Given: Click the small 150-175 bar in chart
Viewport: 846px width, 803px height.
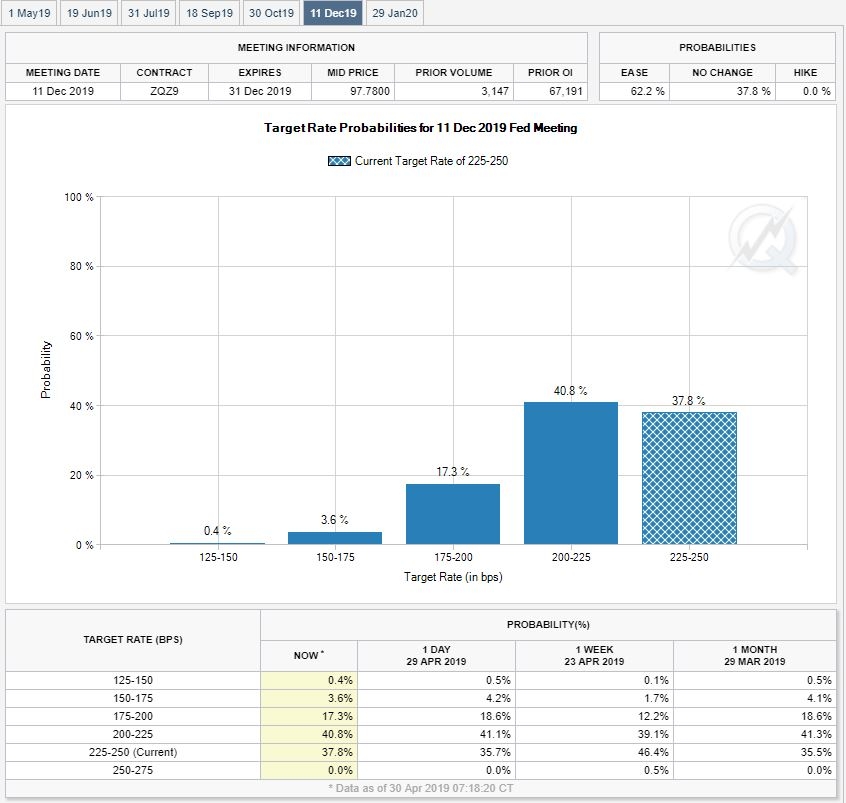Looking at the screenshot, I should coord(334,538).
